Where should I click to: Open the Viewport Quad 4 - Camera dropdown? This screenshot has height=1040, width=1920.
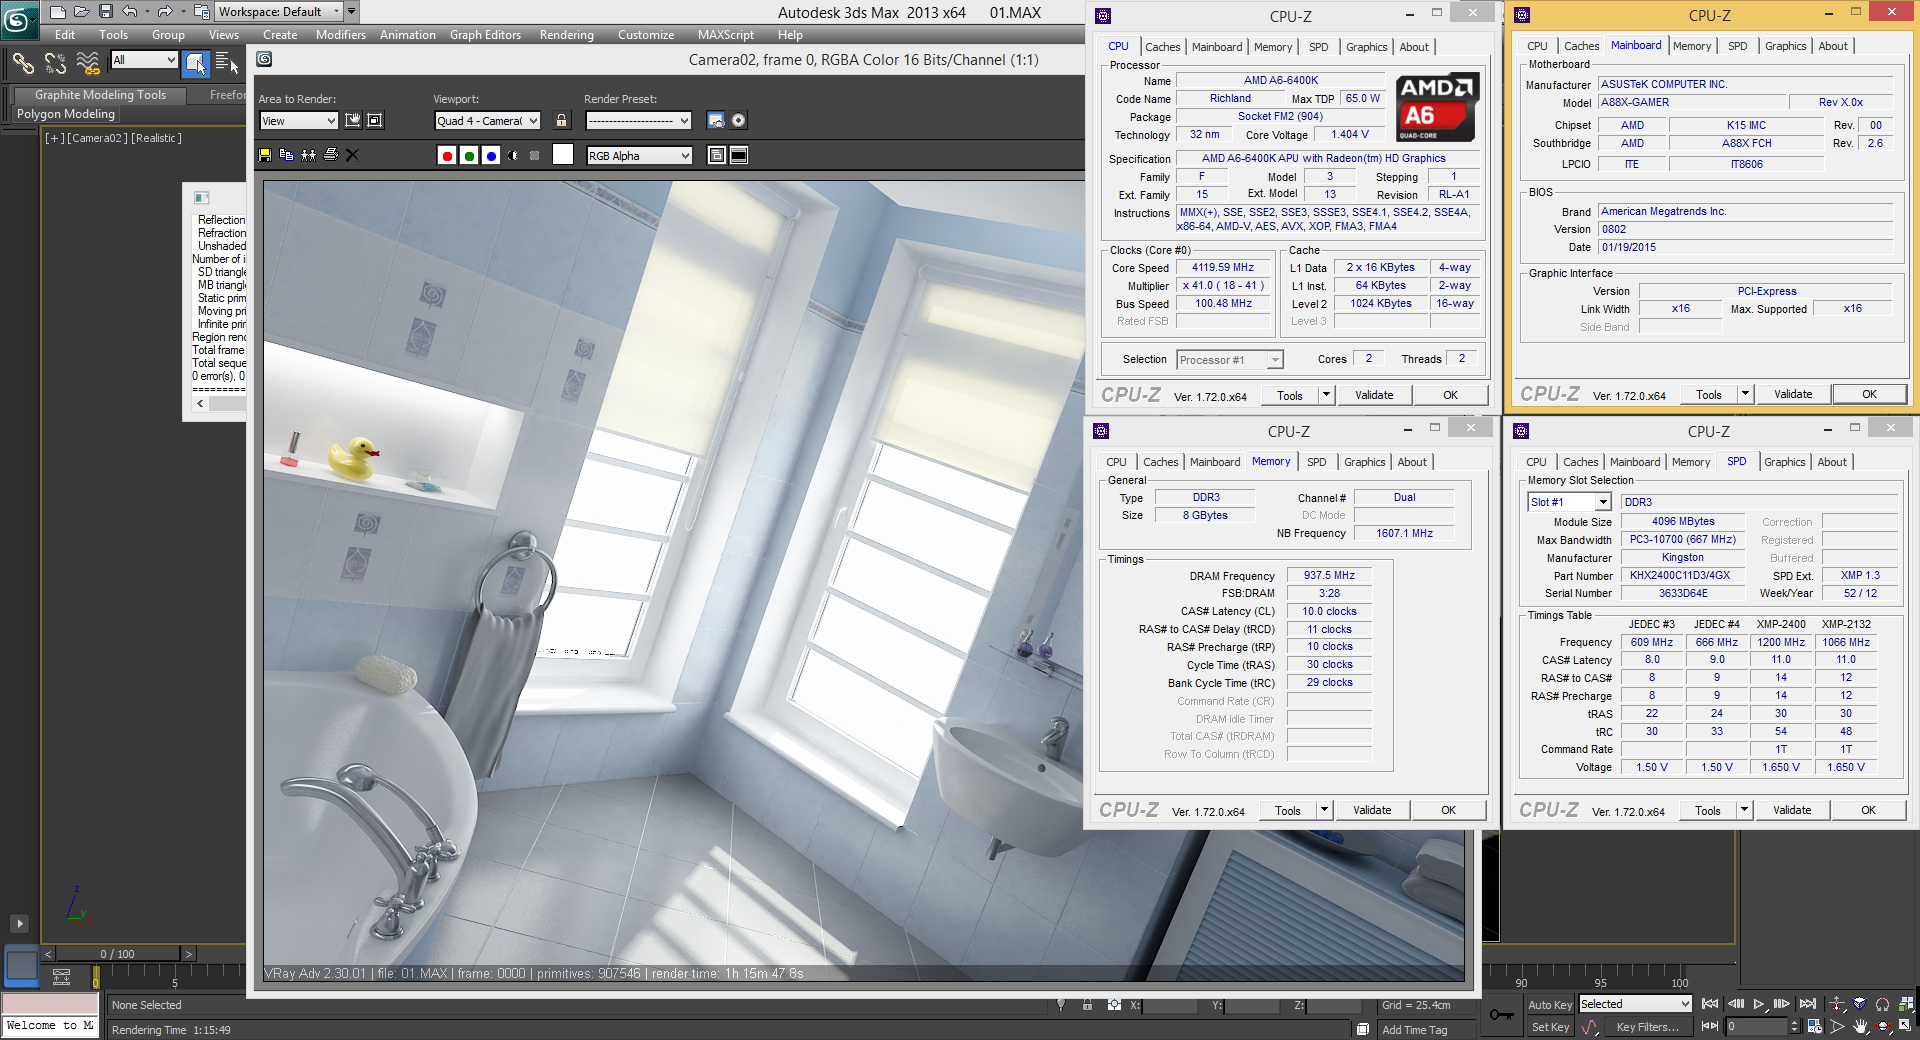(487, 121)
